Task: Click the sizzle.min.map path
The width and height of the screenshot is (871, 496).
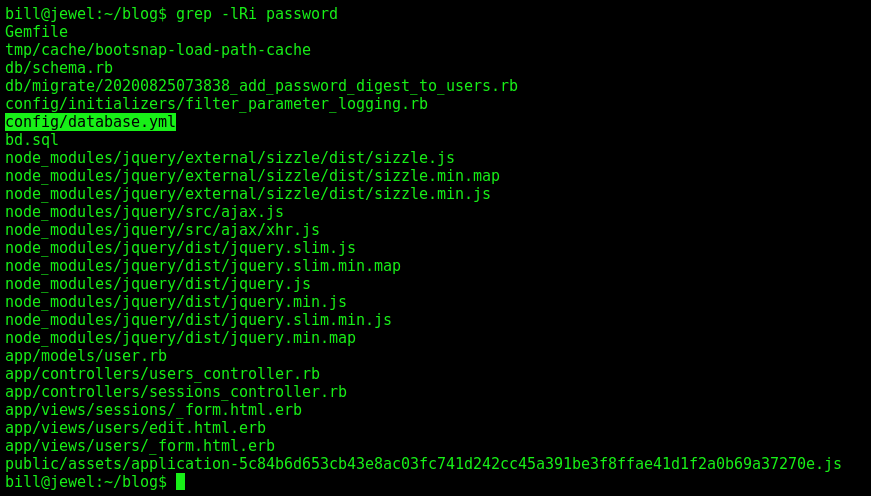Action: pyautogui.click(x=252, y=176)
